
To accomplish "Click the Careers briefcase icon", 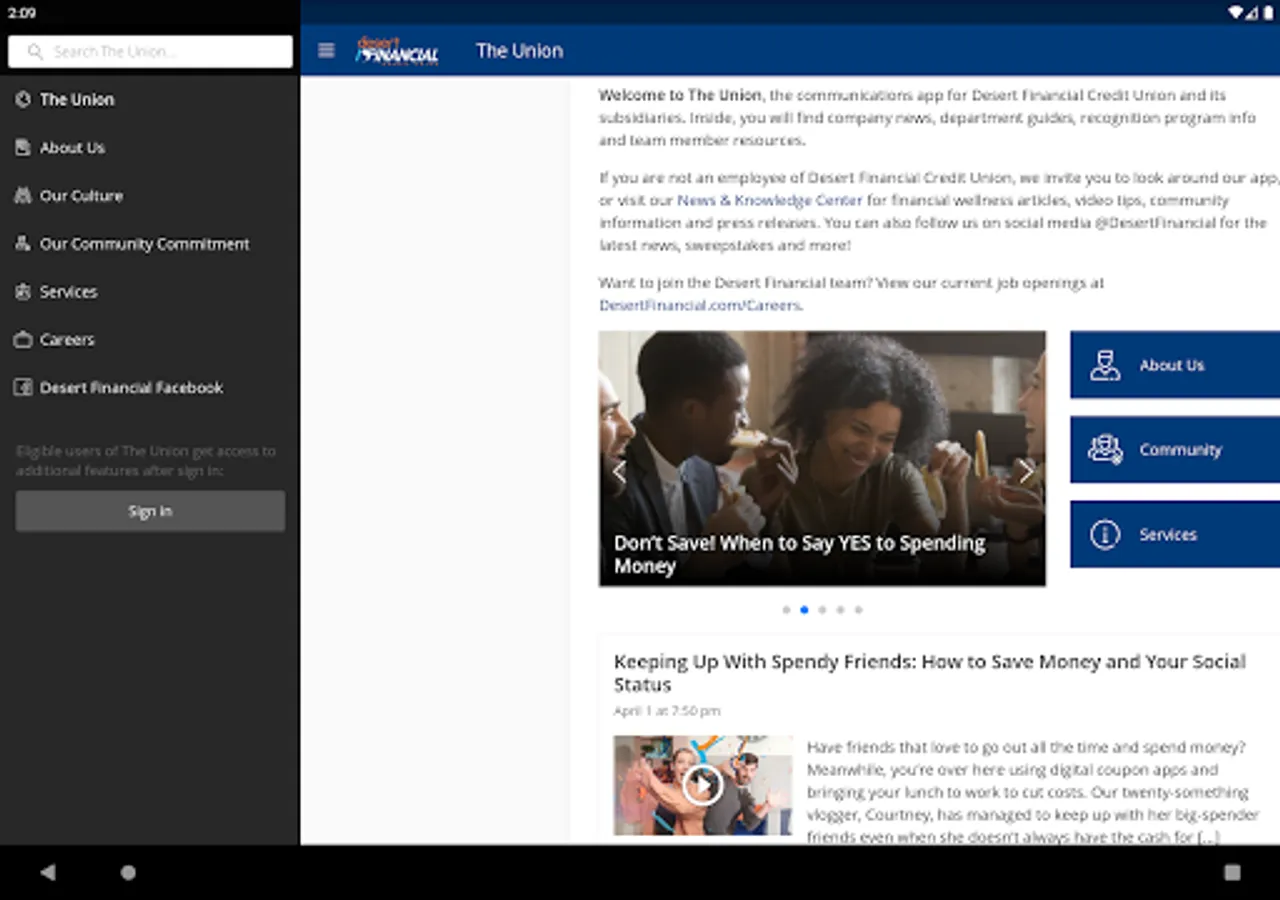I will click(23, 339).
